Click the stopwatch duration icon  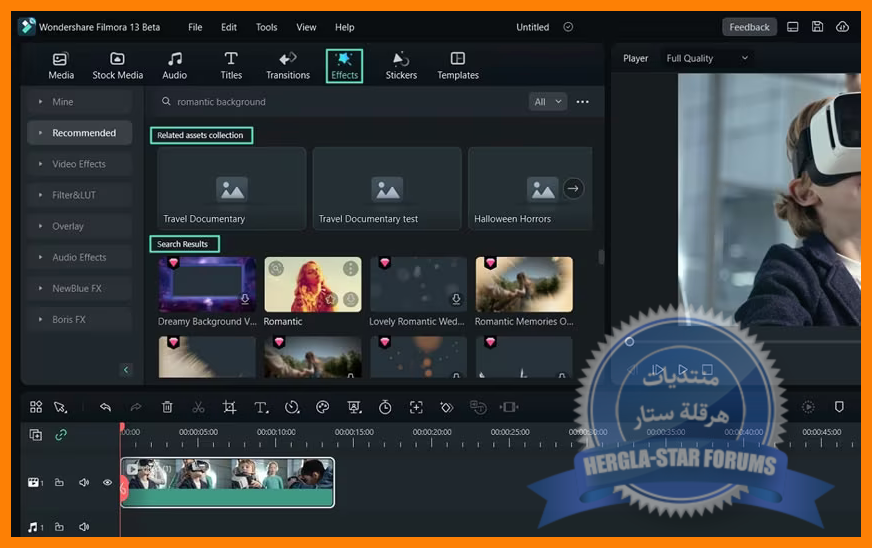coord(385,407)
